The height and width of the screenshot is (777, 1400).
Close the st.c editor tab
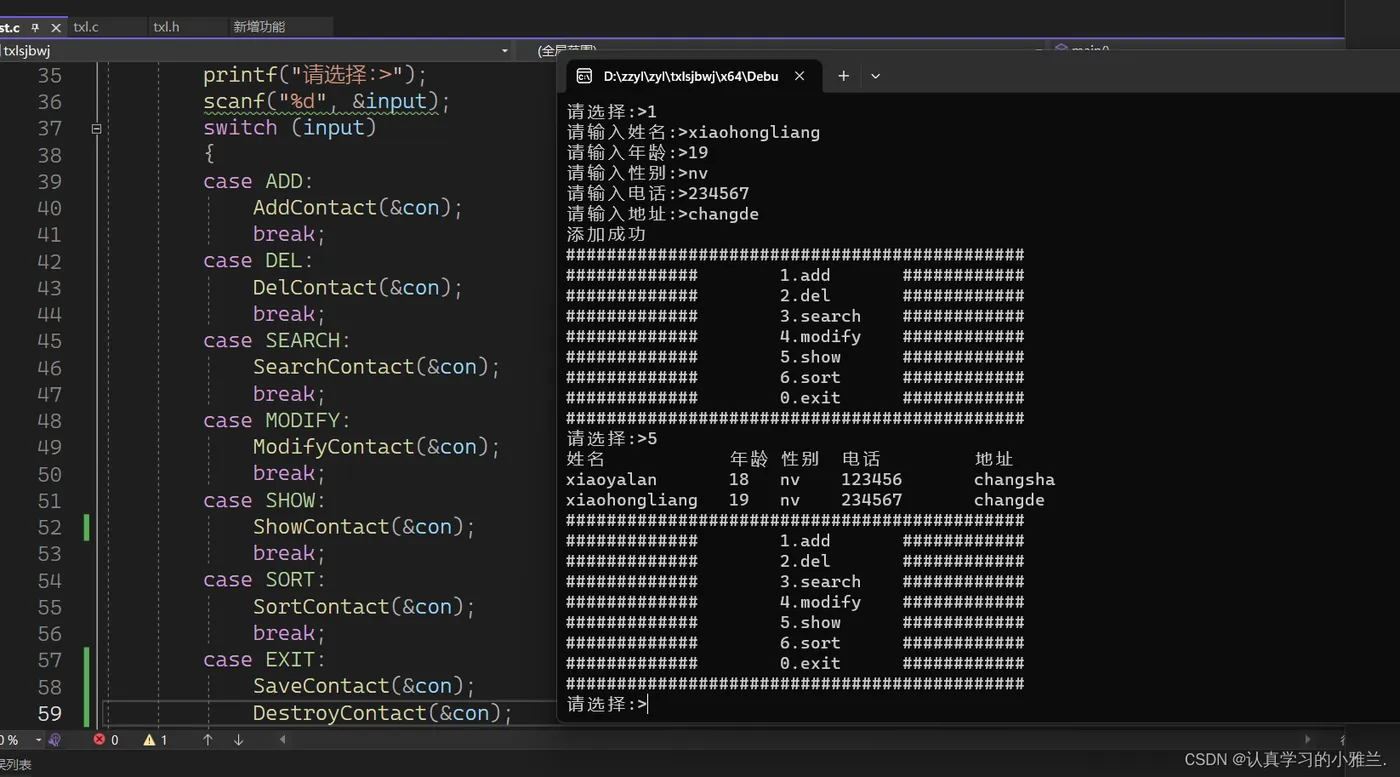56,28
